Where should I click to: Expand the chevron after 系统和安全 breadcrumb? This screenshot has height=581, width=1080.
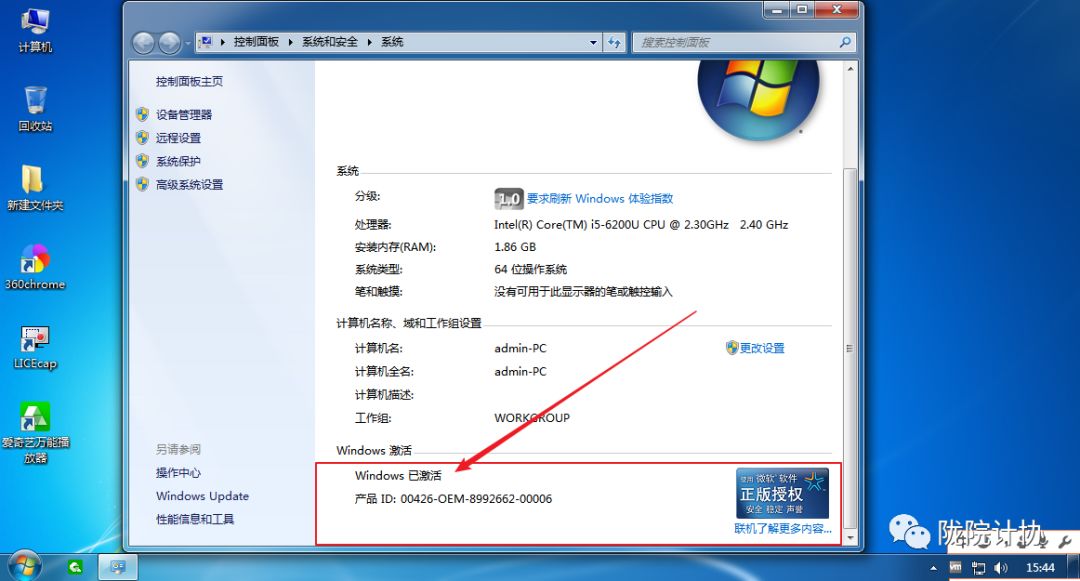[371, 42]
